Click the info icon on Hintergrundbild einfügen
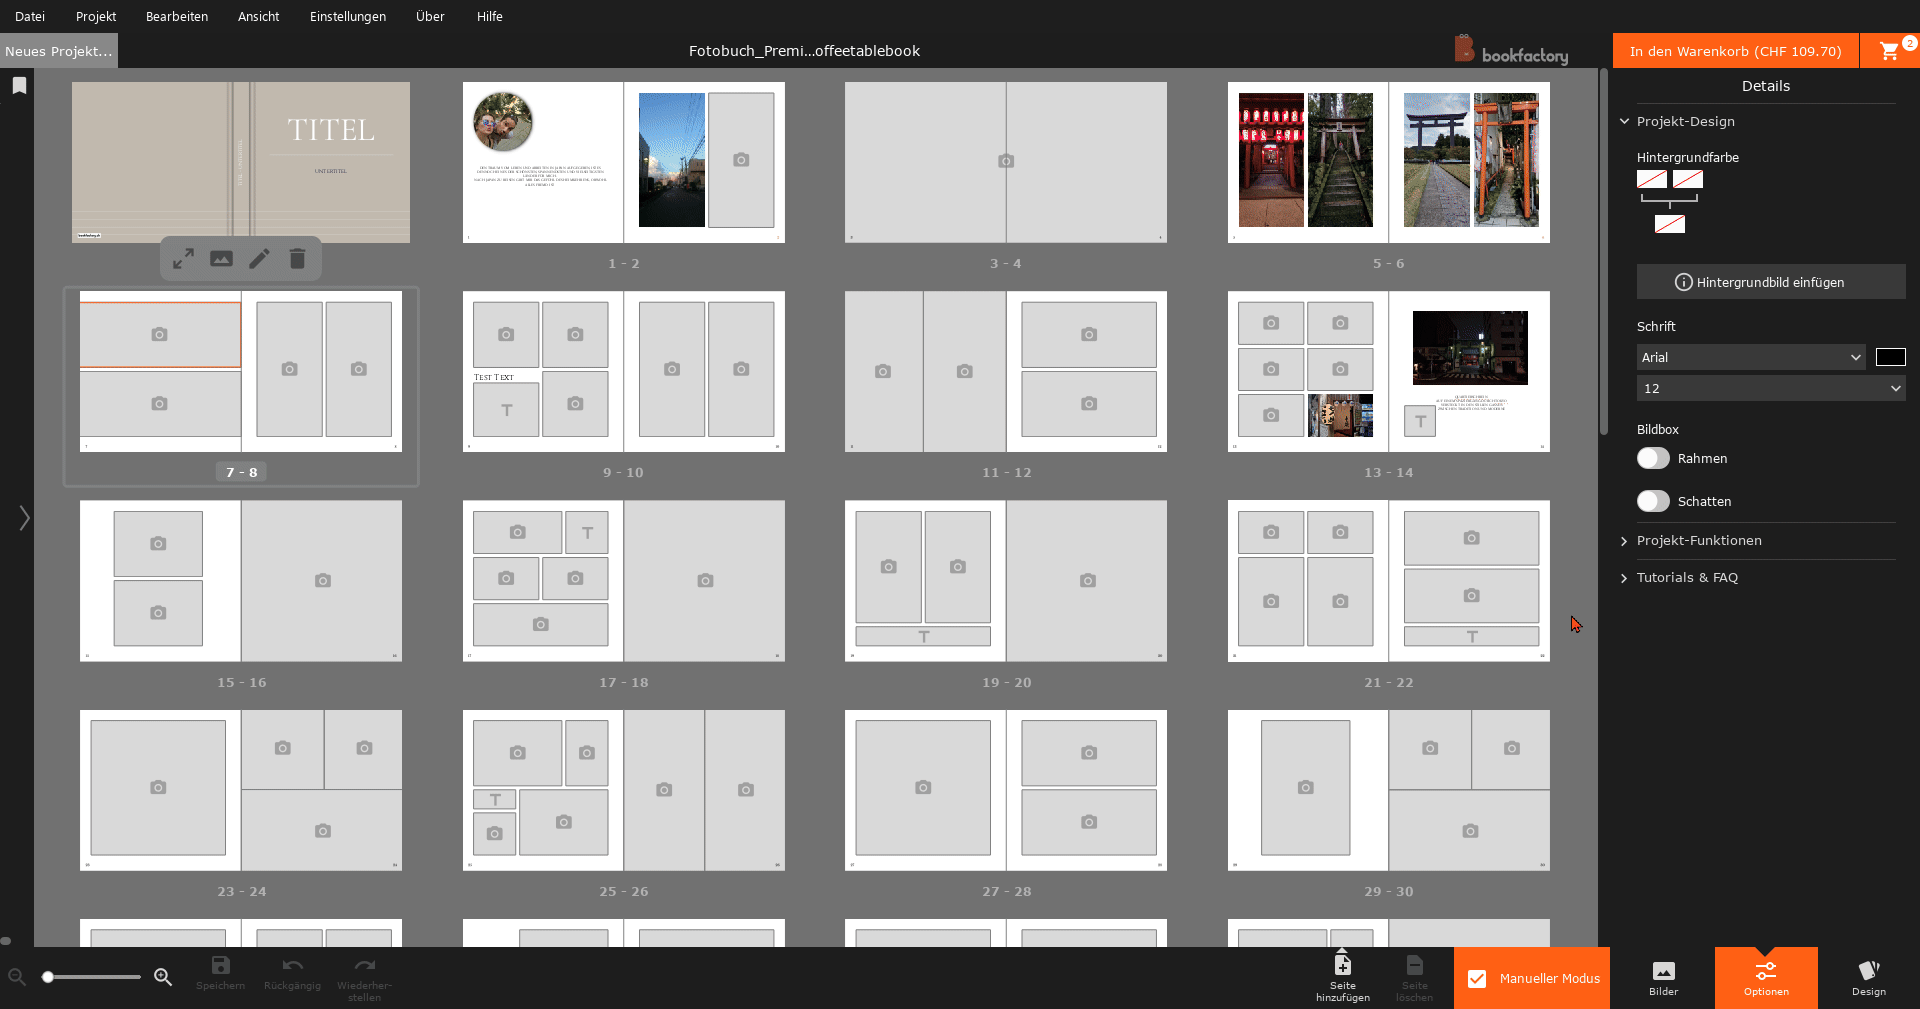The height and width of the screenshot is (1009, 1920). 1683,283
